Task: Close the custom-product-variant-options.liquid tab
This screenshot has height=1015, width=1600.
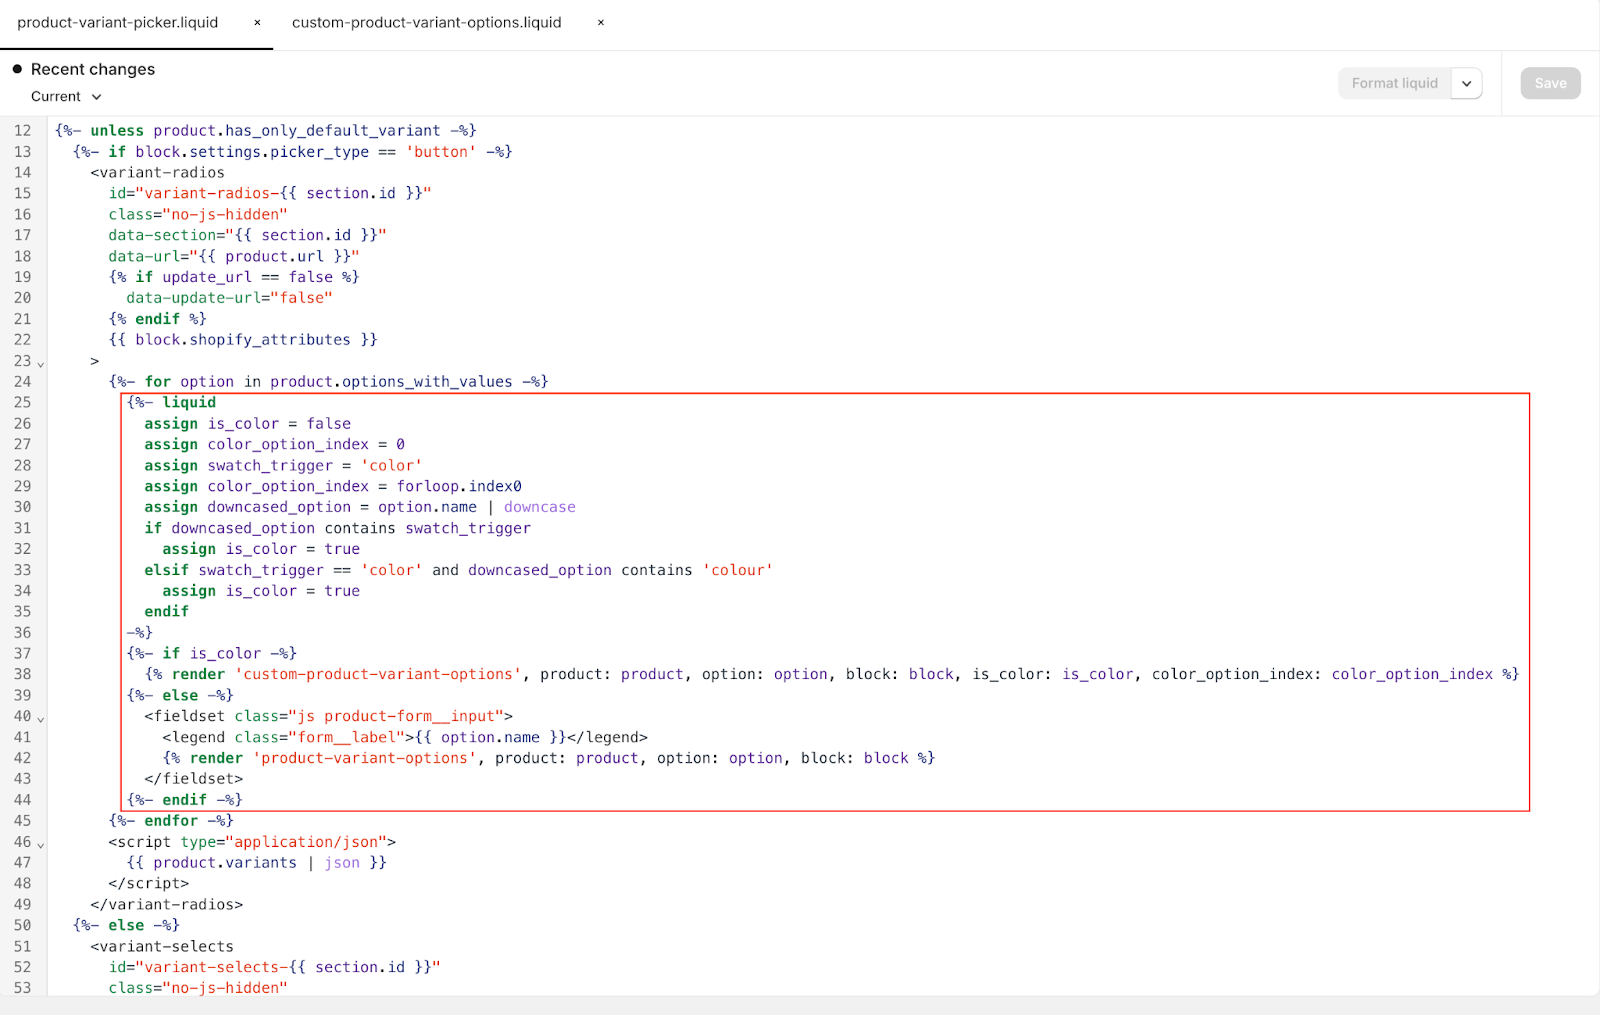Action: (x=601, y=22)
